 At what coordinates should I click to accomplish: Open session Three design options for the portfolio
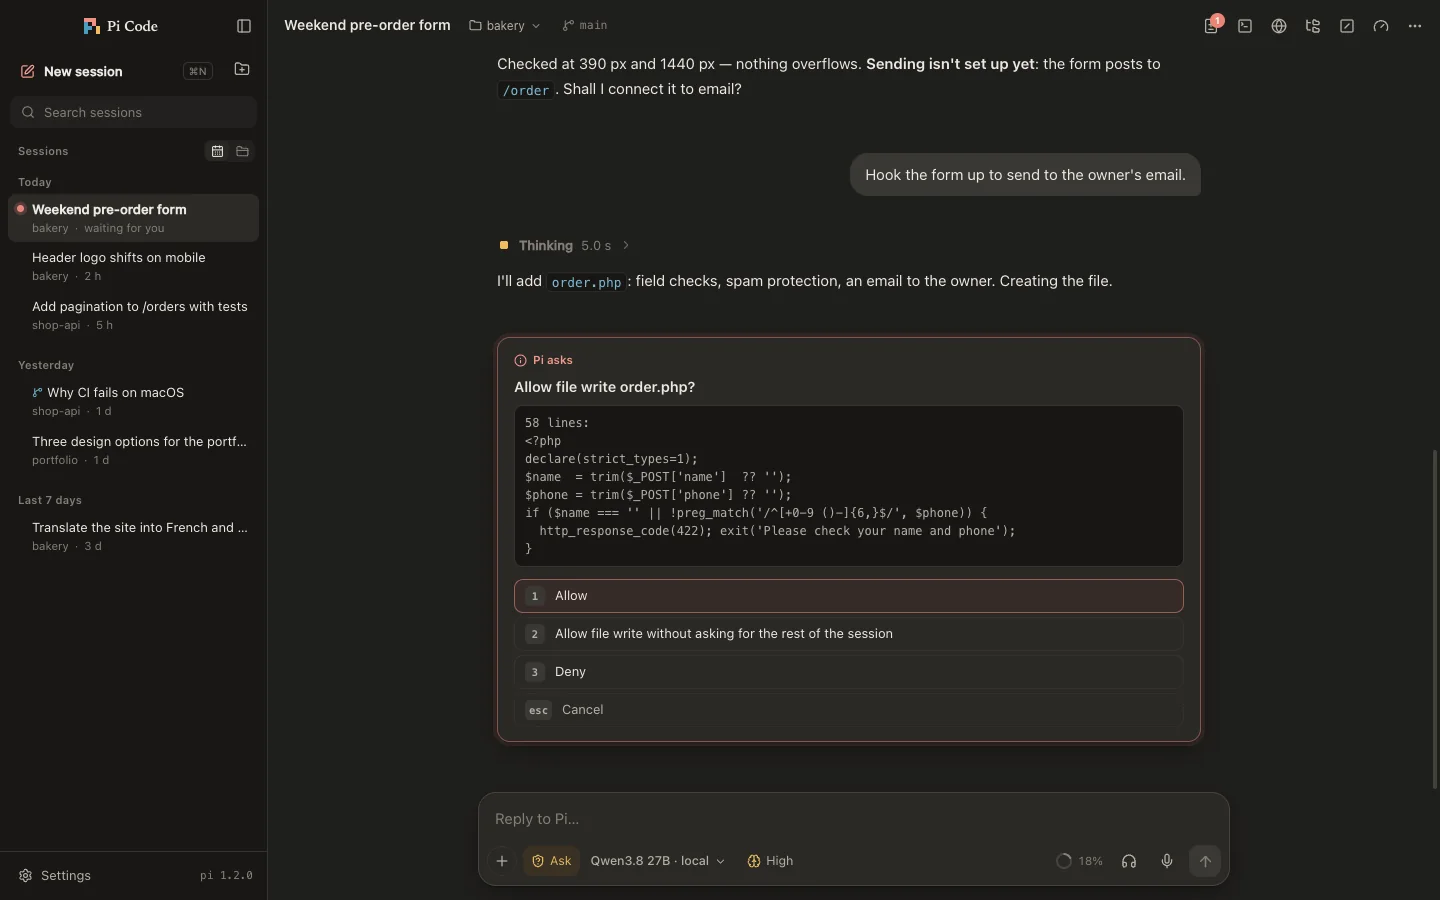pyautogui.click(x=133, y=450)
